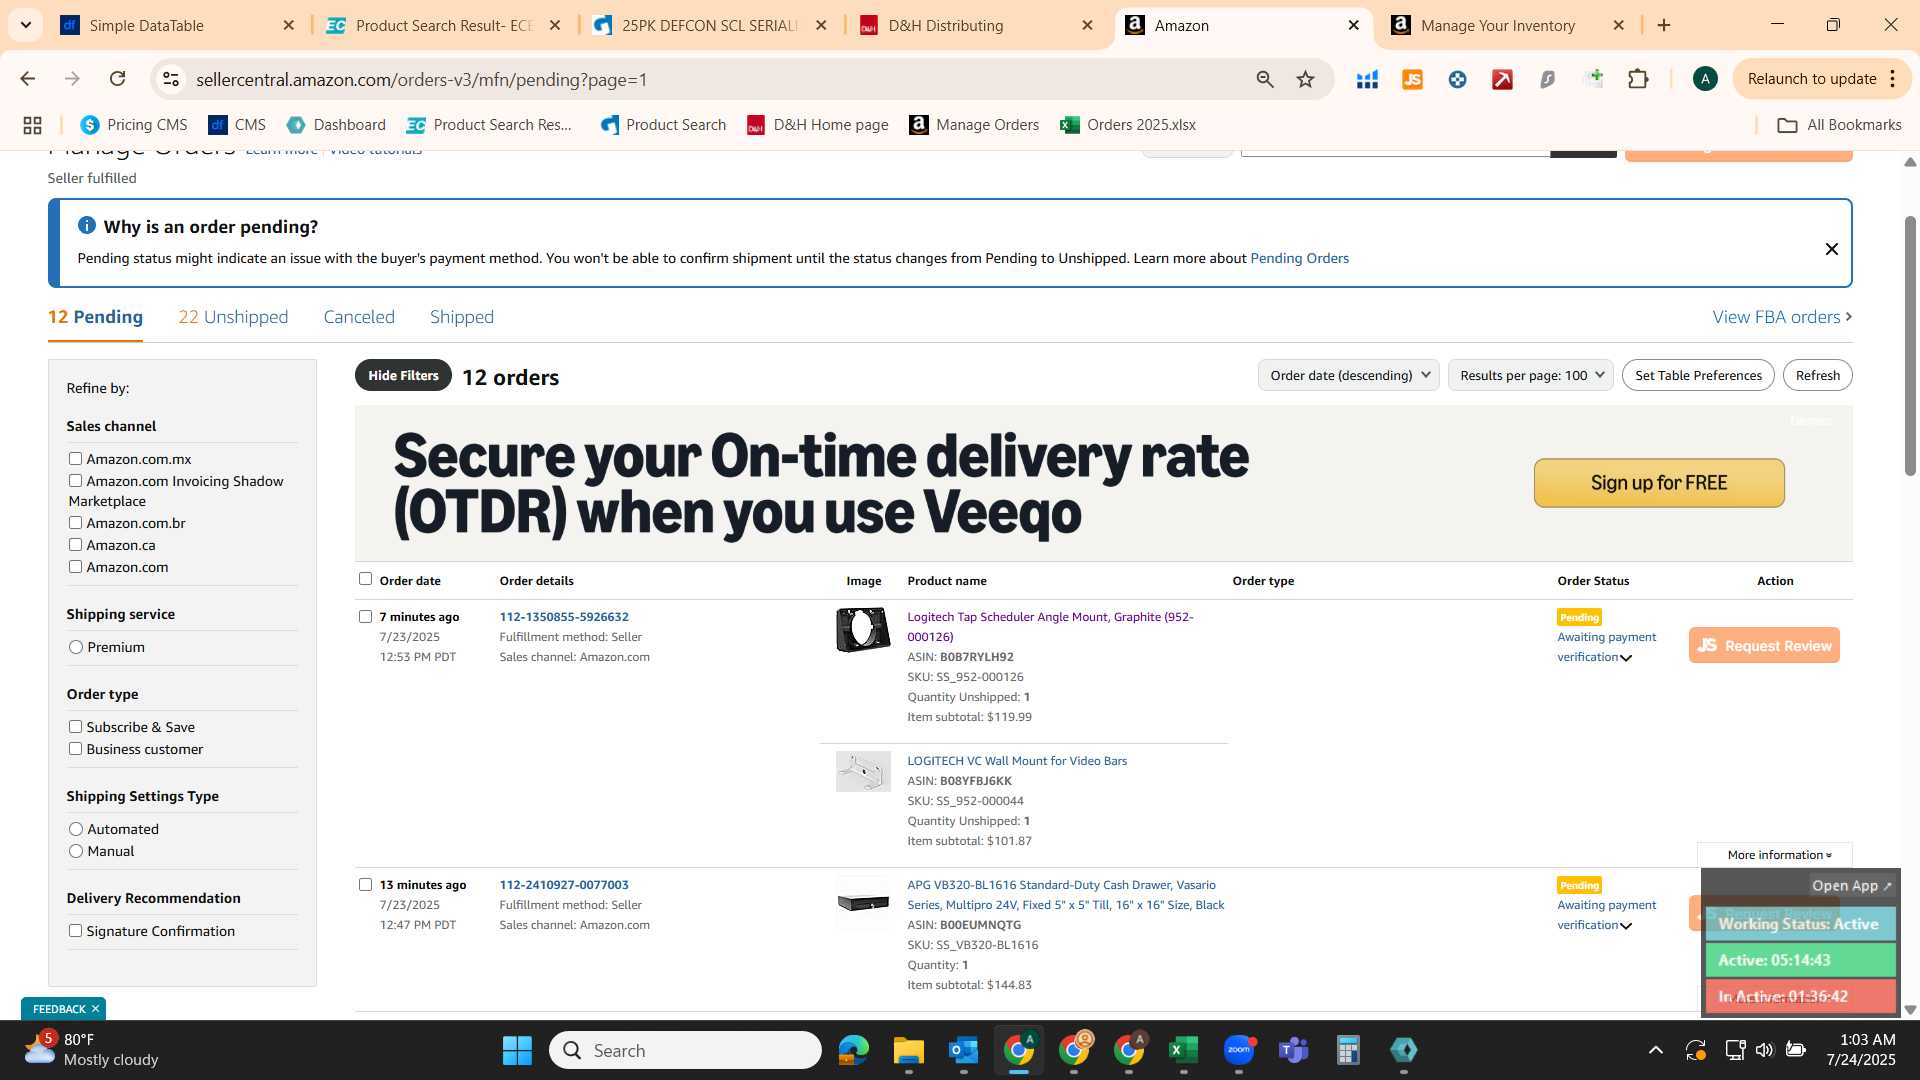Screen dimensions: 1920x1080
Task: Open Excel from taskbar
Action: 1183,1050
